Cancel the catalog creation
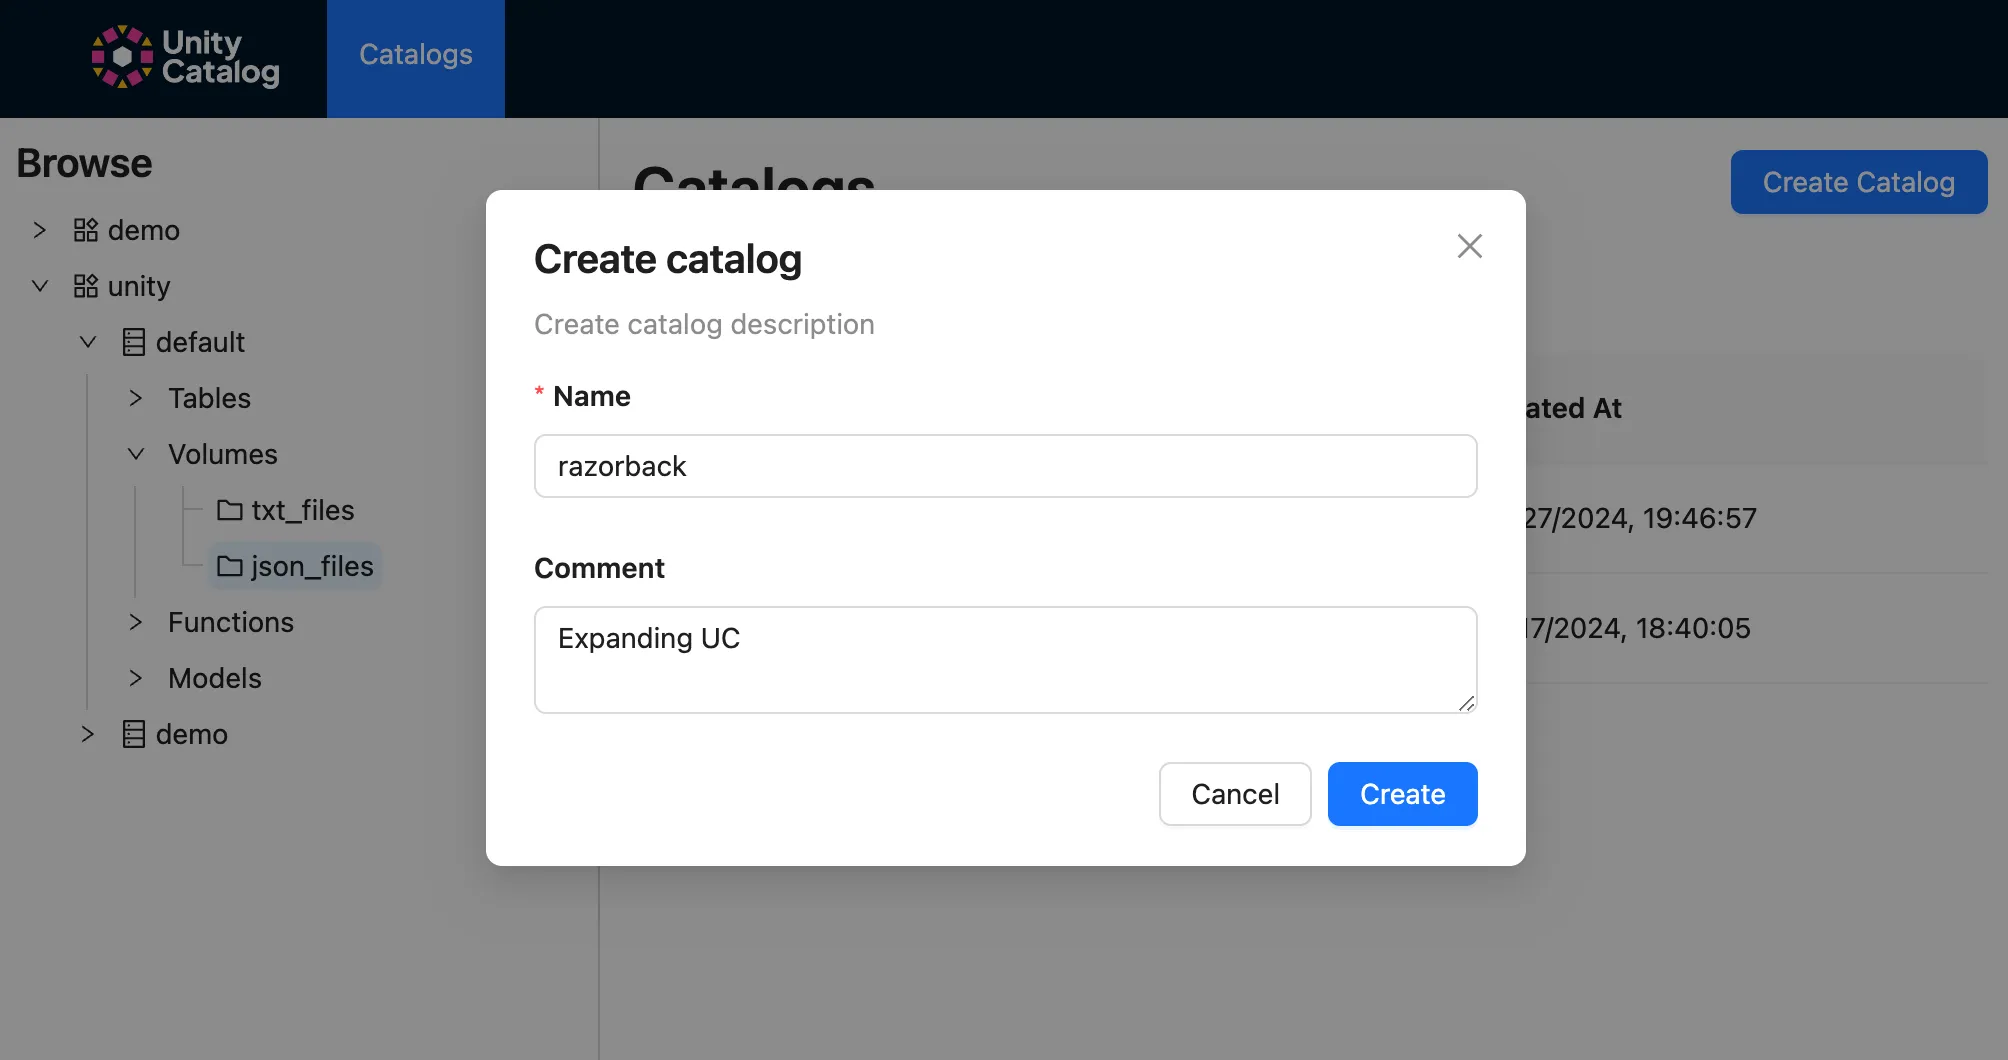Screen dimensions: 2008x1060 coord(1235,793)
